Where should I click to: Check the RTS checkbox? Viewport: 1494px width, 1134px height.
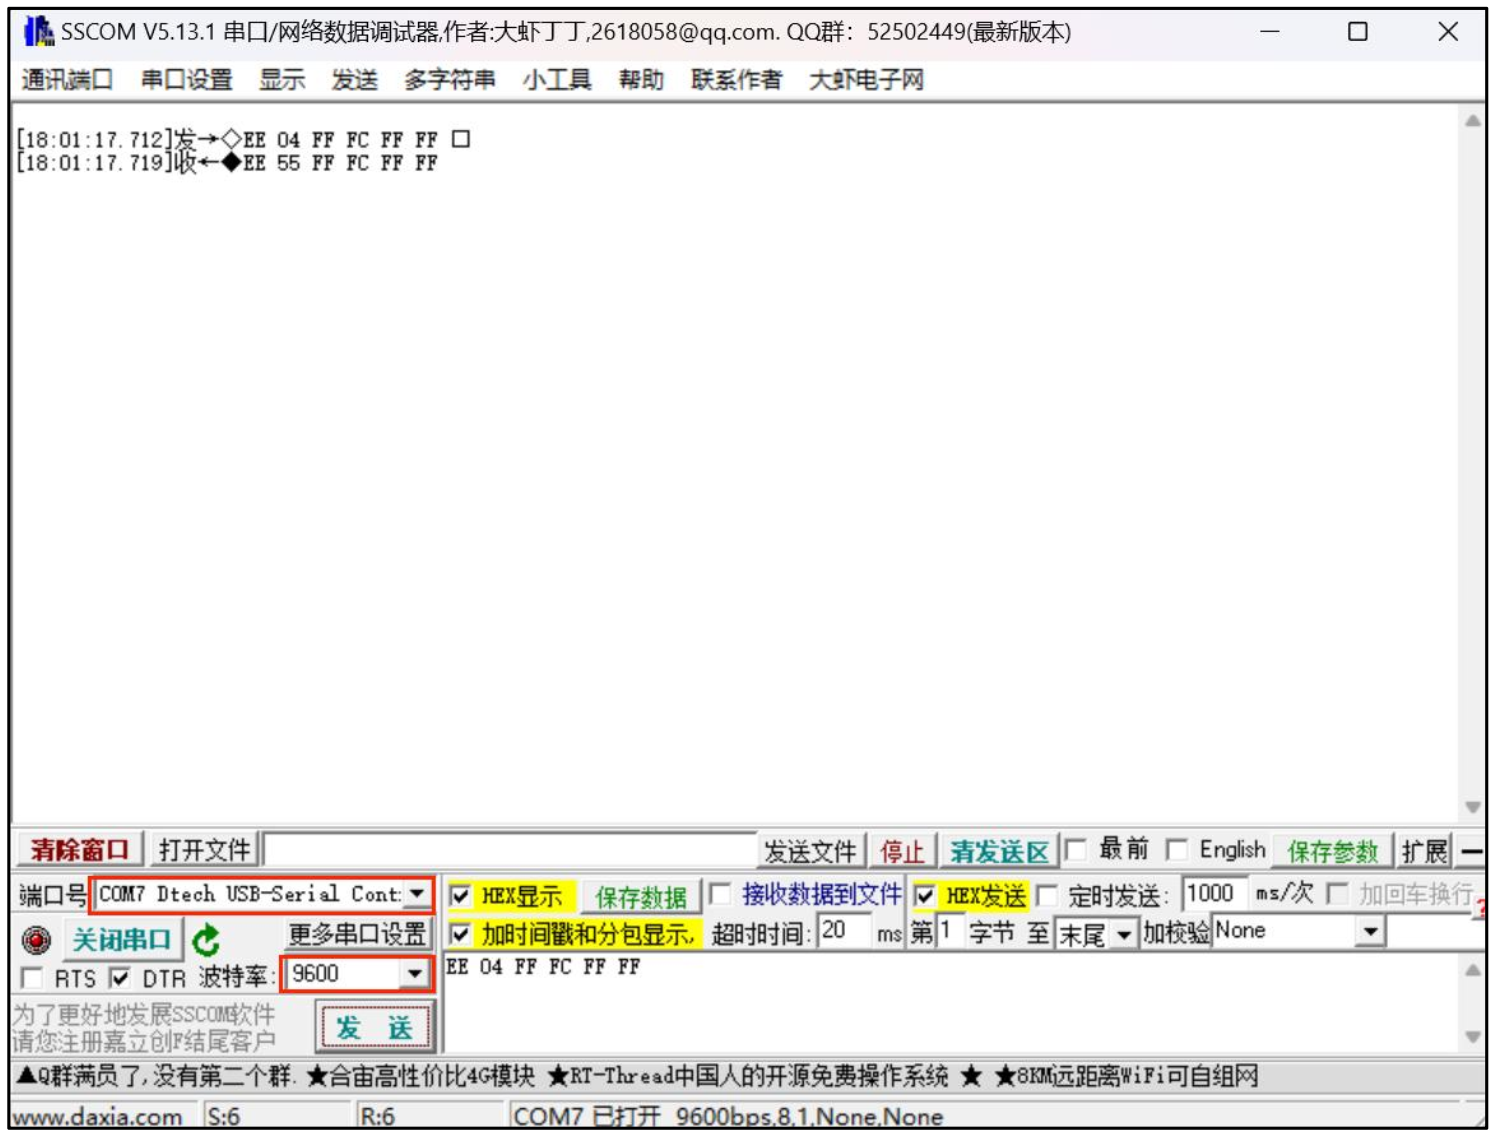coord(32,977)
